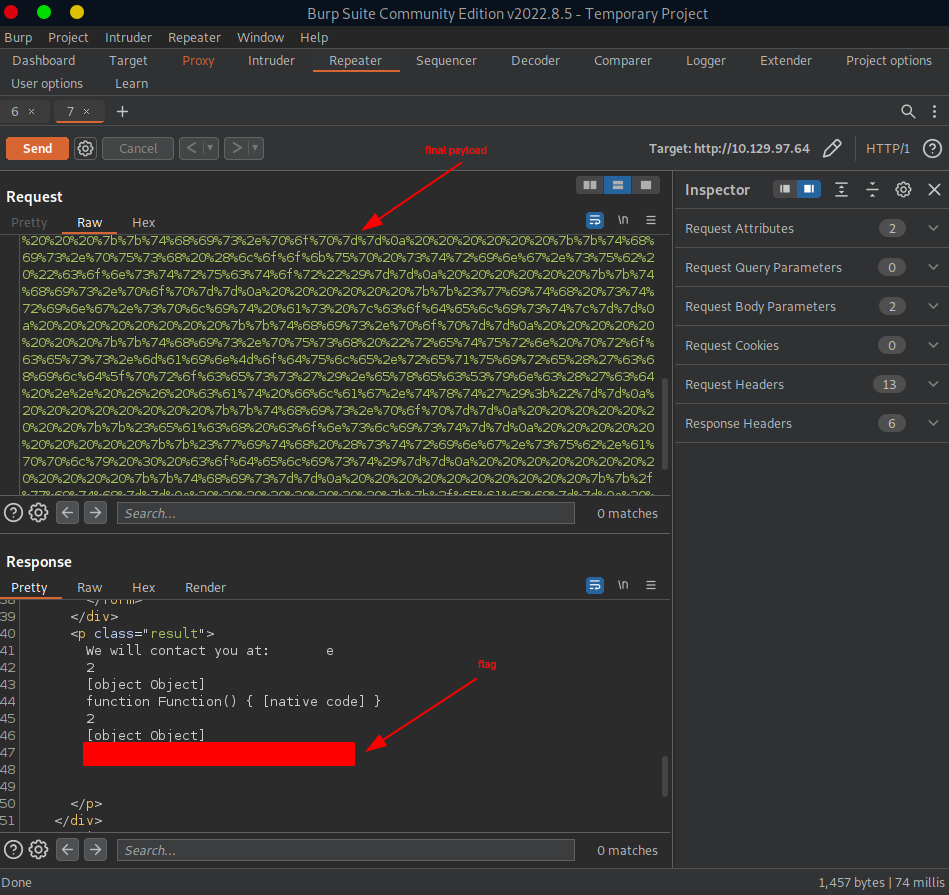Viewport: 949px width, 895px height.
Task: Click the search magnifier icon in tab bar
Action: point(908,111)
